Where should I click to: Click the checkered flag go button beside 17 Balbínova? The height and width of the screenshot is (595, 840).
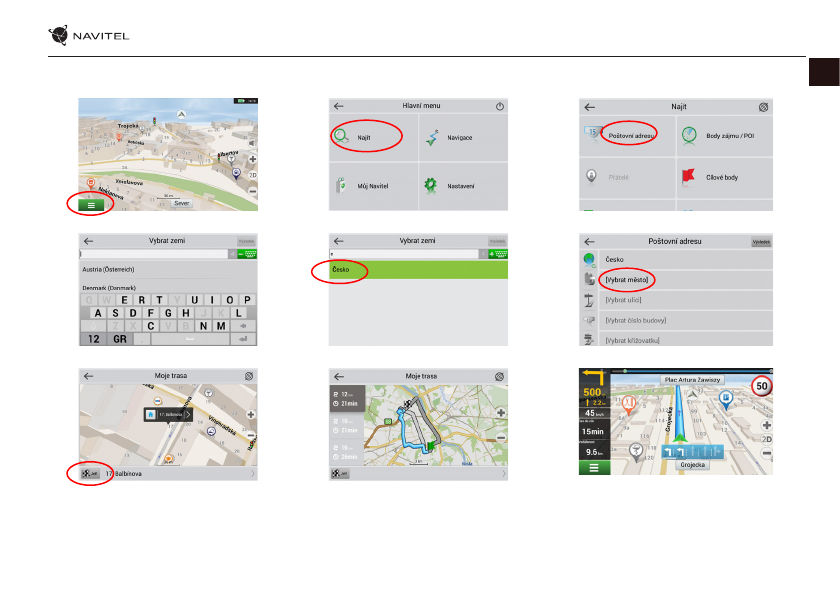(90, 472)
